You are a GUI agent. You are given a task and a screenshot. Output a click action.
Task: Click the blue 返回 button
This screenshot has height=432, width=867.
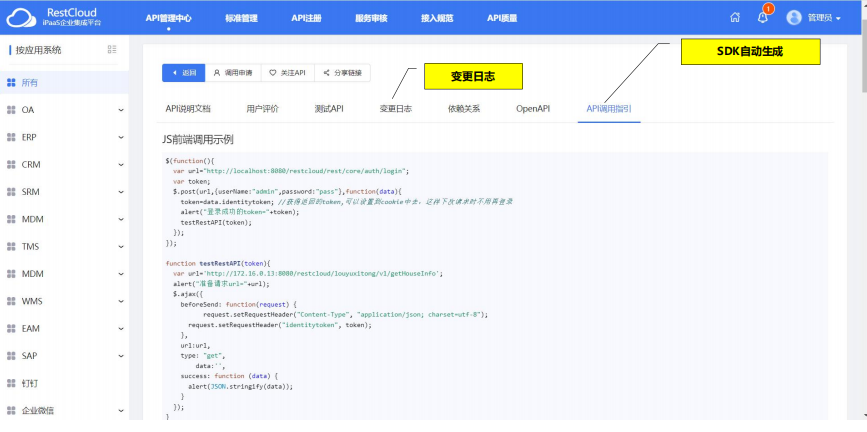(184, 73)
